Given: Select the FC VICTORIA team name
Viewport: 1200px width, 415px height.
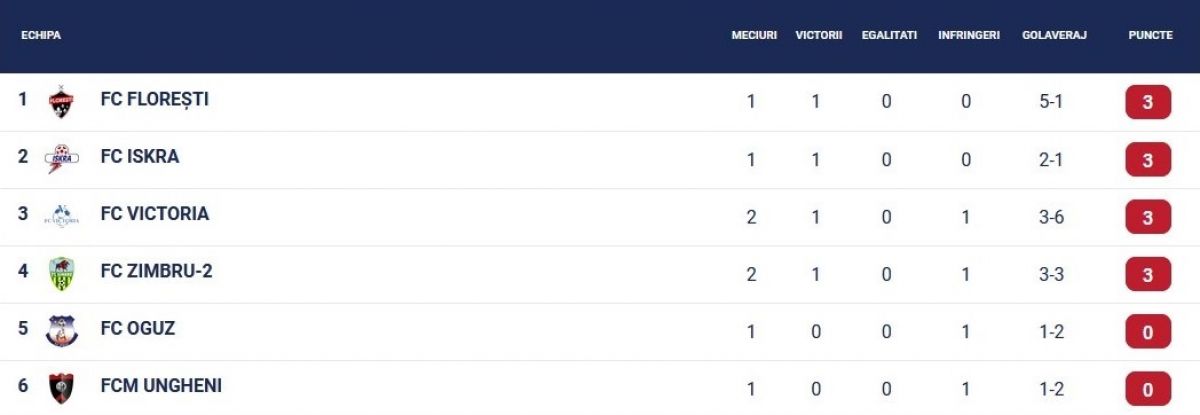Looking at the screenshot, I should pyautogui.click(x=155, y=214).
